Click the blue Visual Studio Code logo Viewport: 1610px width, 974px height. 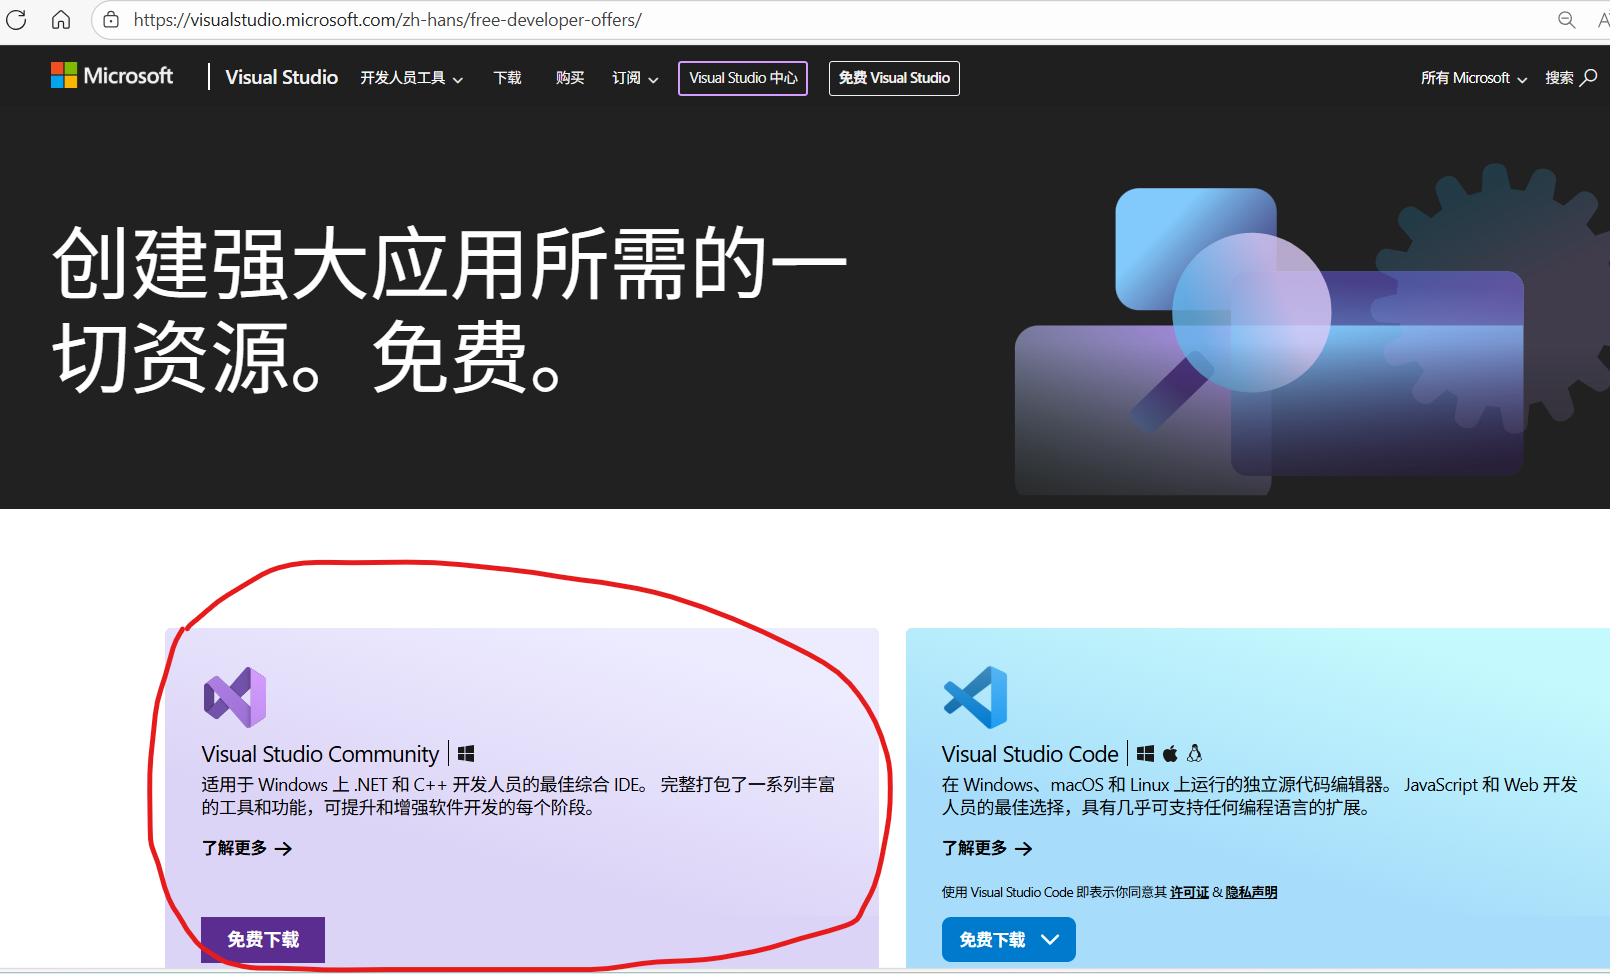tap(975, 697)
